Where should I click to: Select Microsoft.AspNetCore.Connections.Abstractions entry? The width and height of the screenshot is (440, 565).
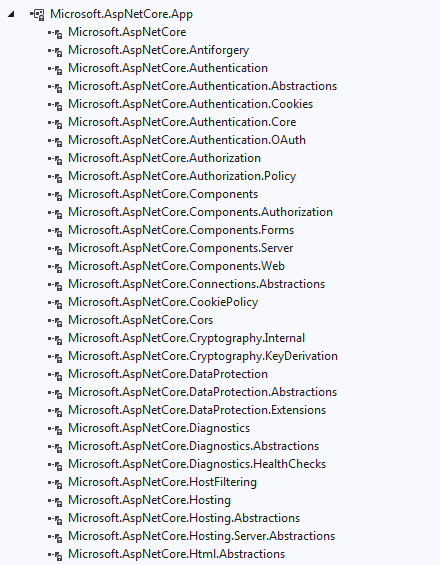pos(197,284)
